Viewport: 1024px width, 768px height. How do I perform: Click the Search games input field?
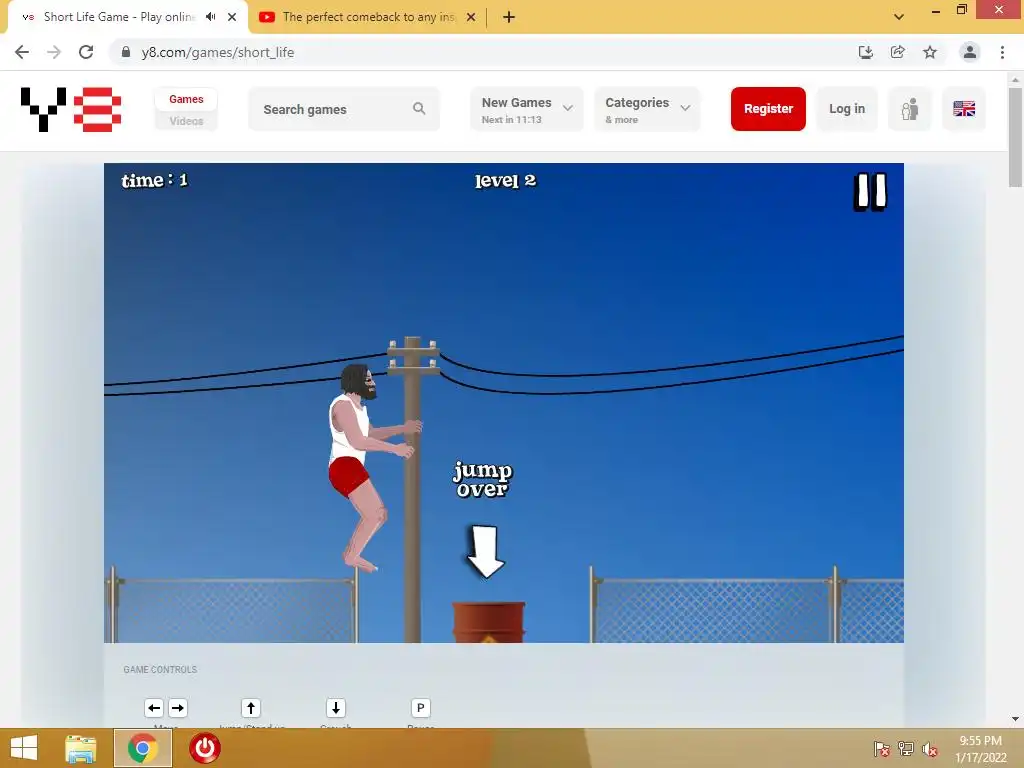click(344, 109)
